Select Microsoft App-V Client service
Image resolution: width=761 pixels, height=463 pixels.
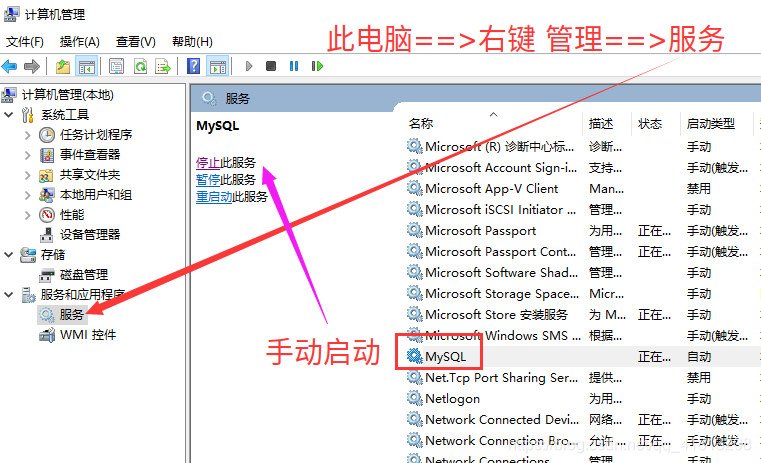[x=582, y=189]
